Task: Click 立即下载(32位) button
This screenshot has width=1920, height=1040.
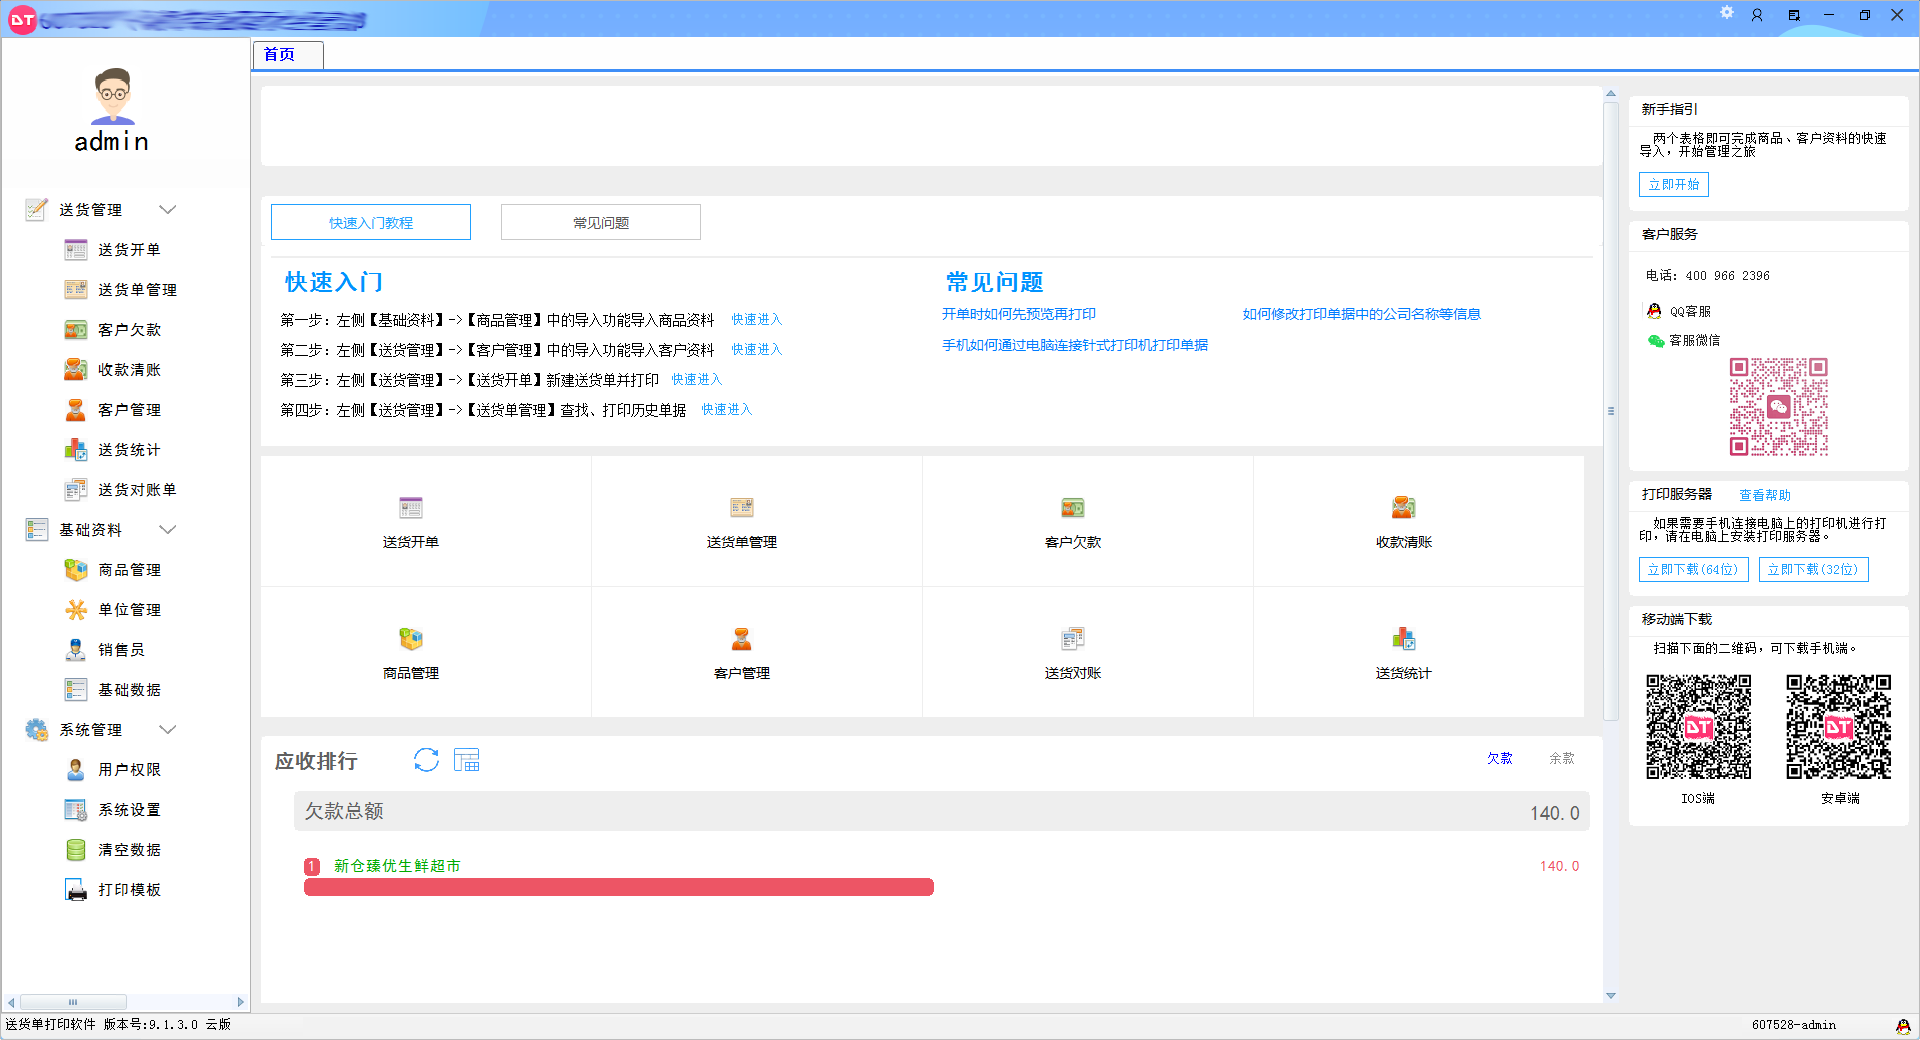Action: tap(1814, 569)
